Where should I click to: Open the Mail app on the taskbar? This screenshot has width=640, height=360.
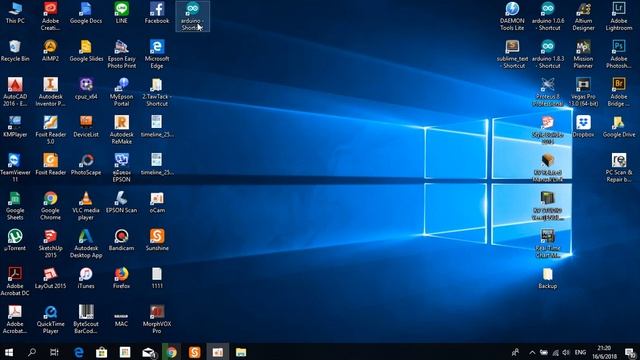[x=149, y=352]
